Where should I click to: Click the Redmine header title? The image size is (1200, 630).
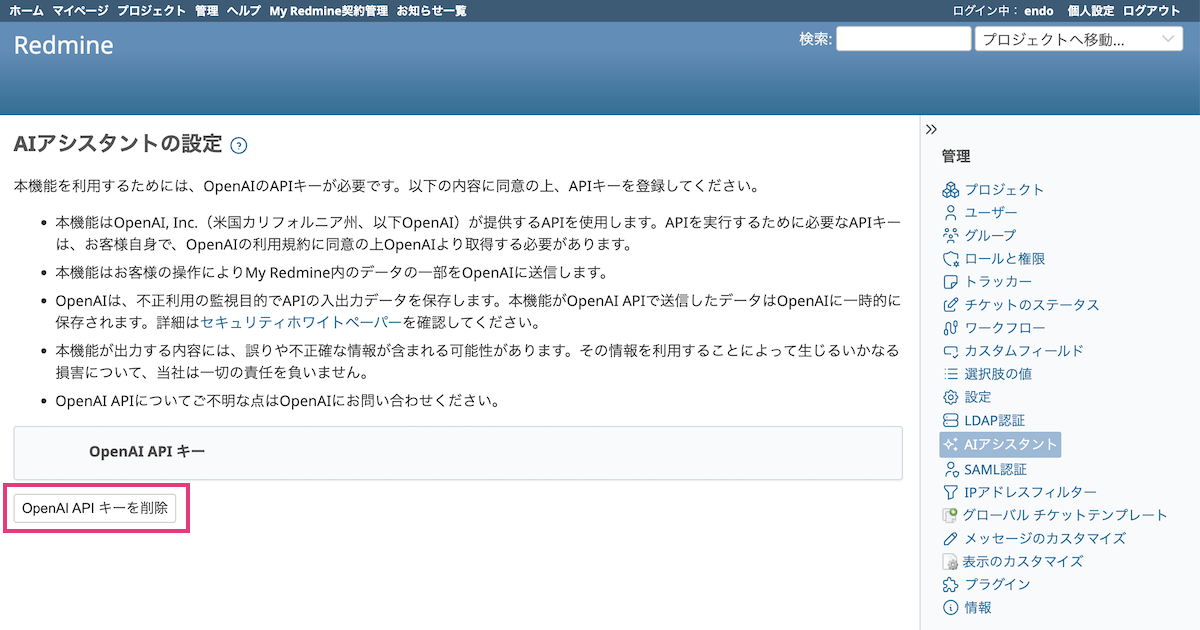point(64,46)
